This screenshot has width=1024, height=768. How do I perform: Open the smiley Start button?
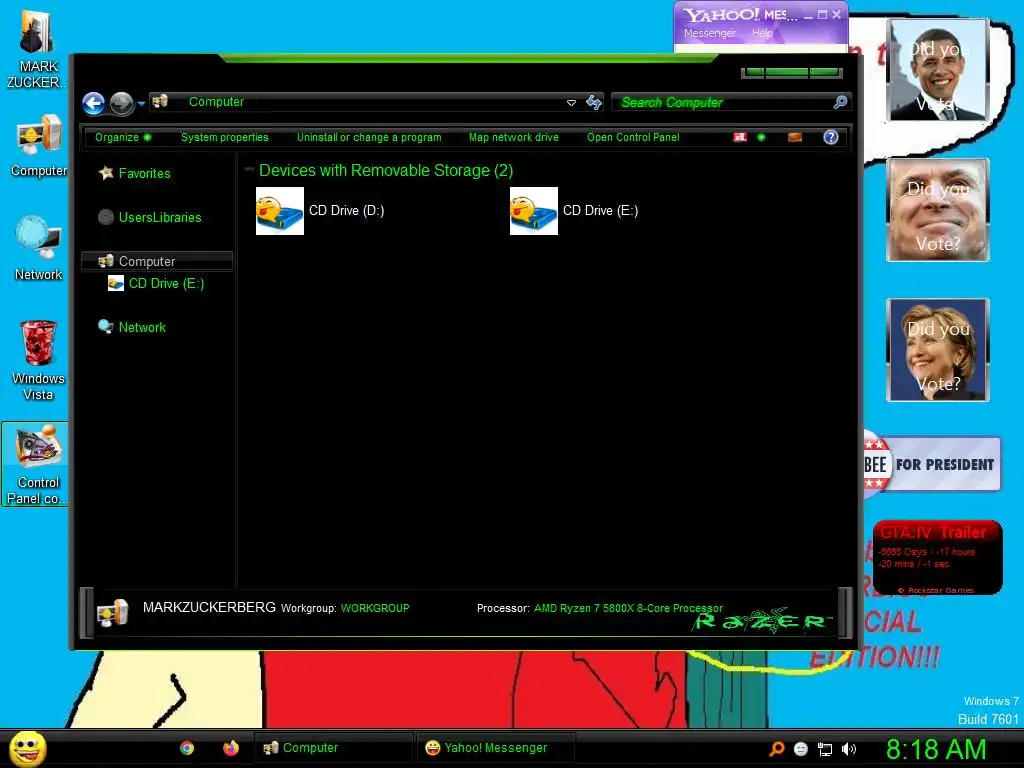point(27,748)
